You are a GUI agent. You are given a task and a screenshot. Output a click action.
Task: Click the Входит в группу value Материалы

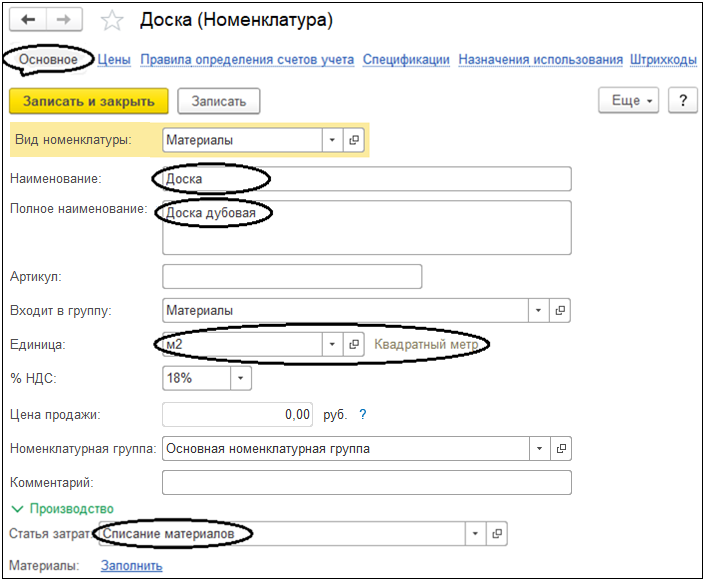click(345, 311)
